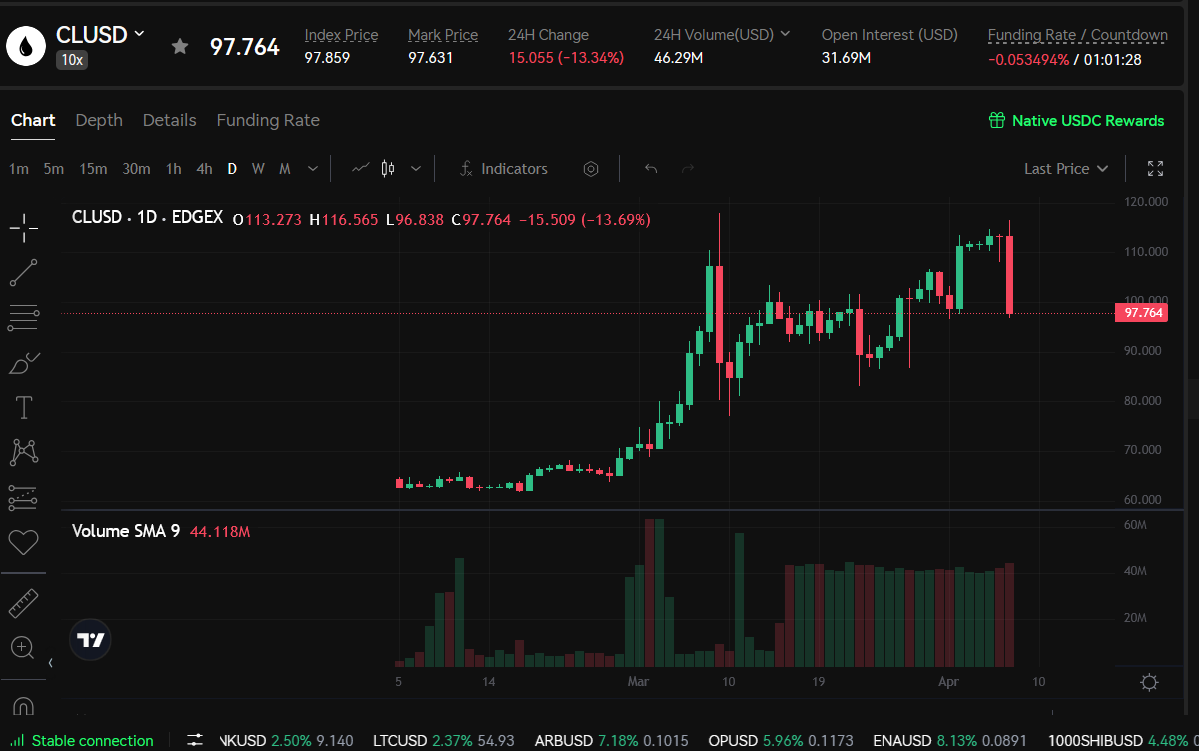Enter fullscreen chart mode
The image size is (1199, 751).
click(x=1155, y=169)
